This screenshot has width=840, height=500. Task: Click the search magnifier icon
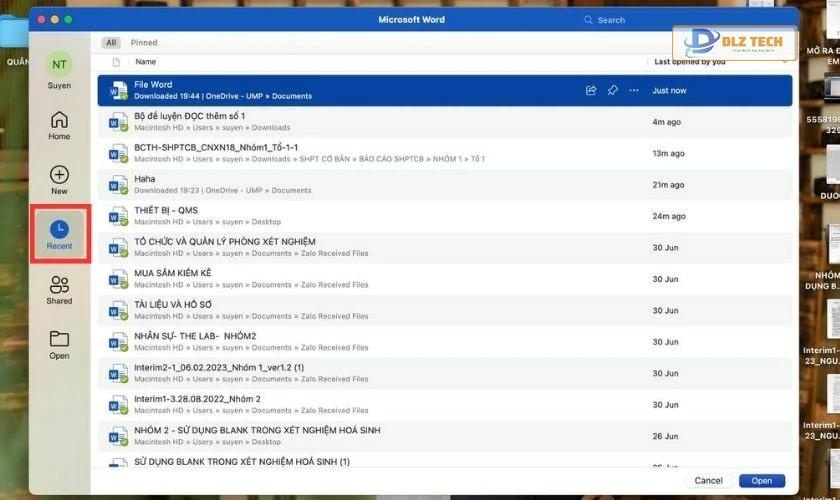pyautogui.click(x=588, y=20)
